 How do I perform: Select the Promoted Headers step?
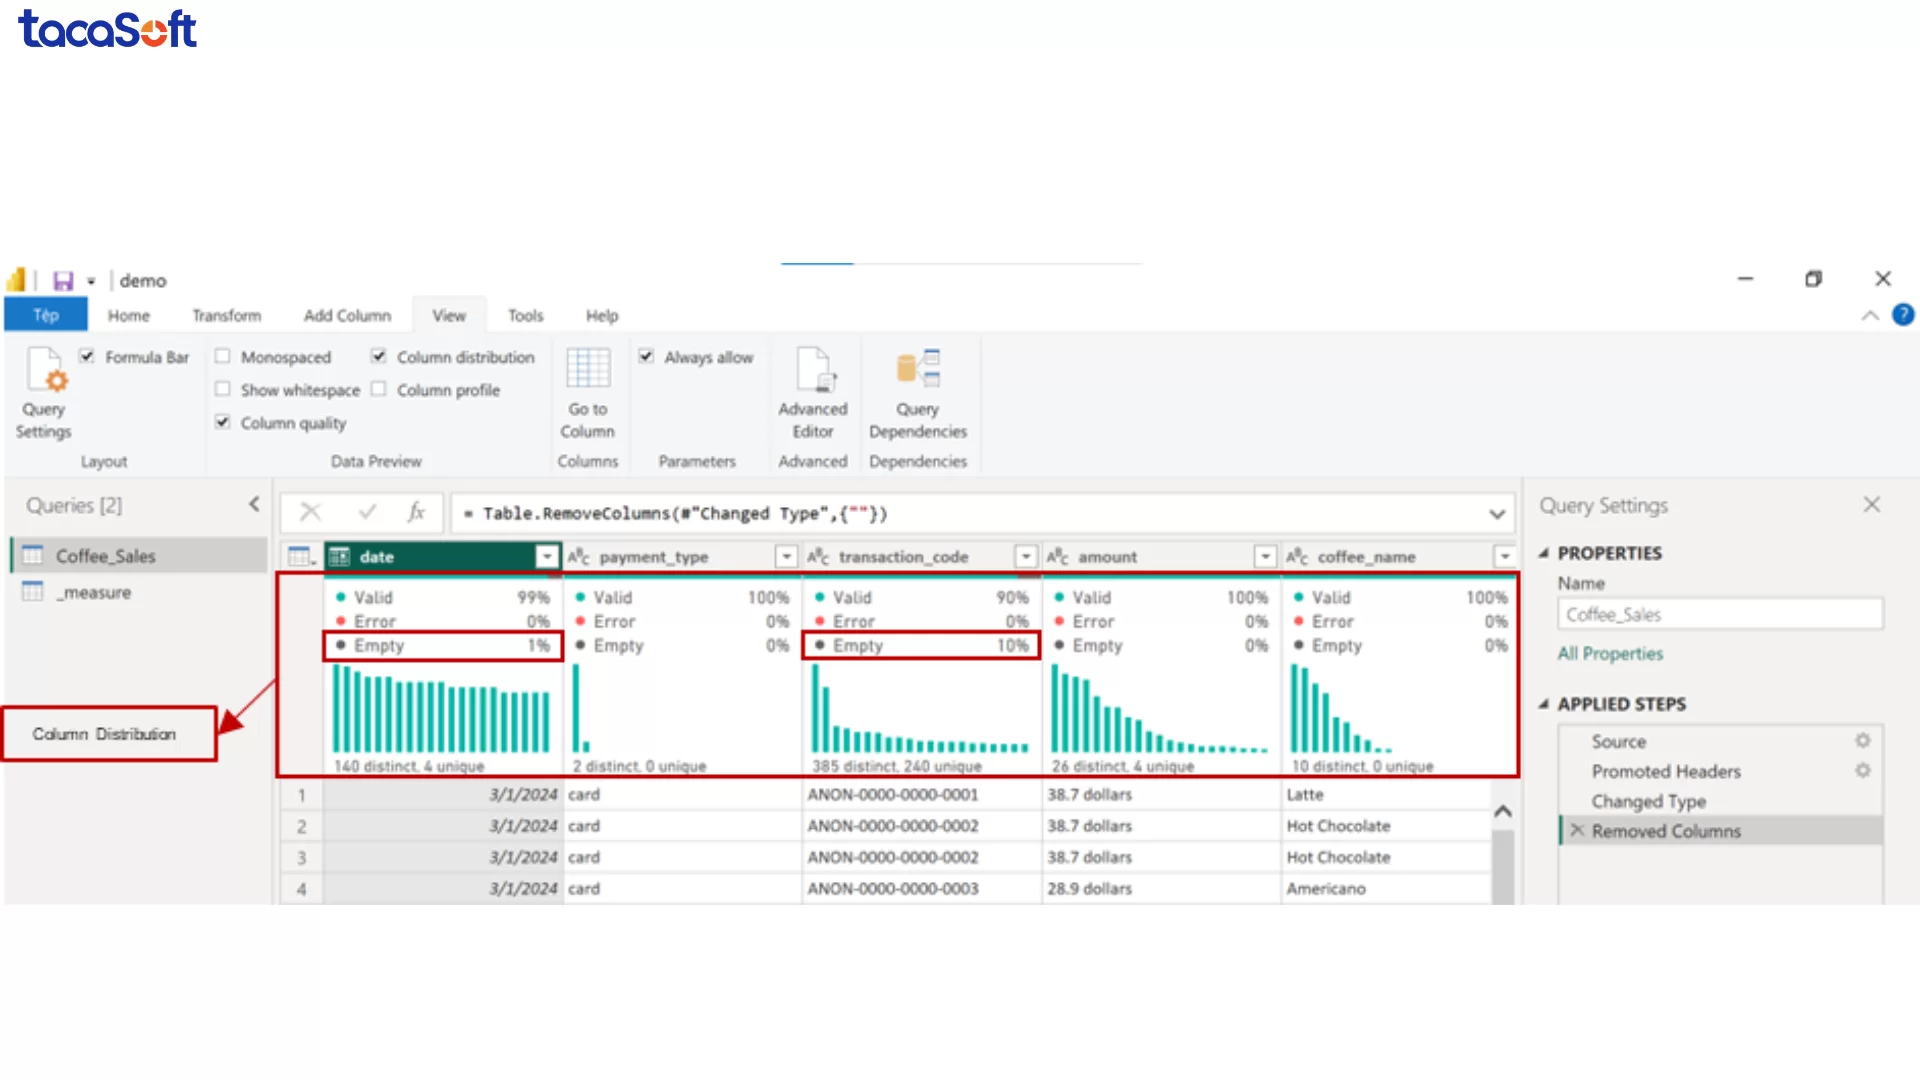coord(1720,771)
